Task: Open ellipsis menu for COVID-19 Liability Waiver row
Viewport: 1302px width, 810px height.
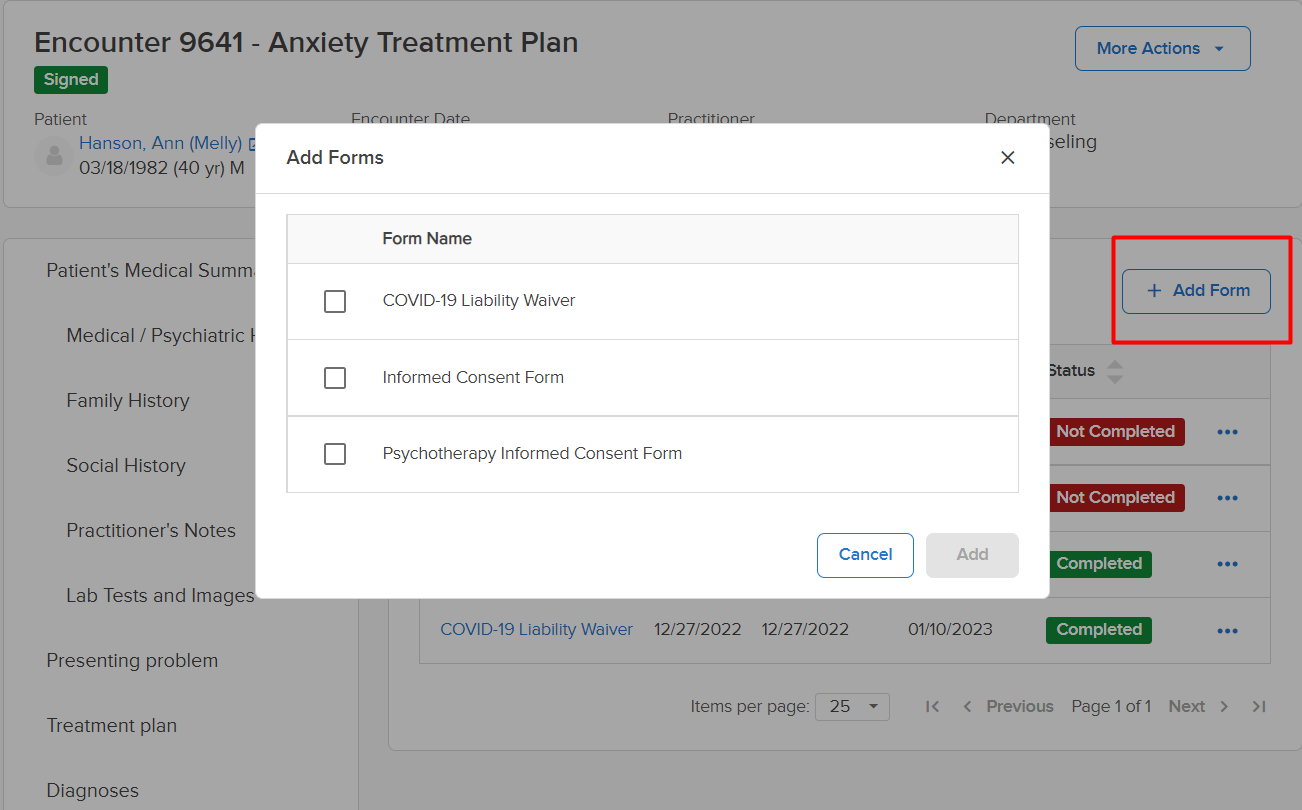Action: pyautogui.click(x=1228, y=630)
